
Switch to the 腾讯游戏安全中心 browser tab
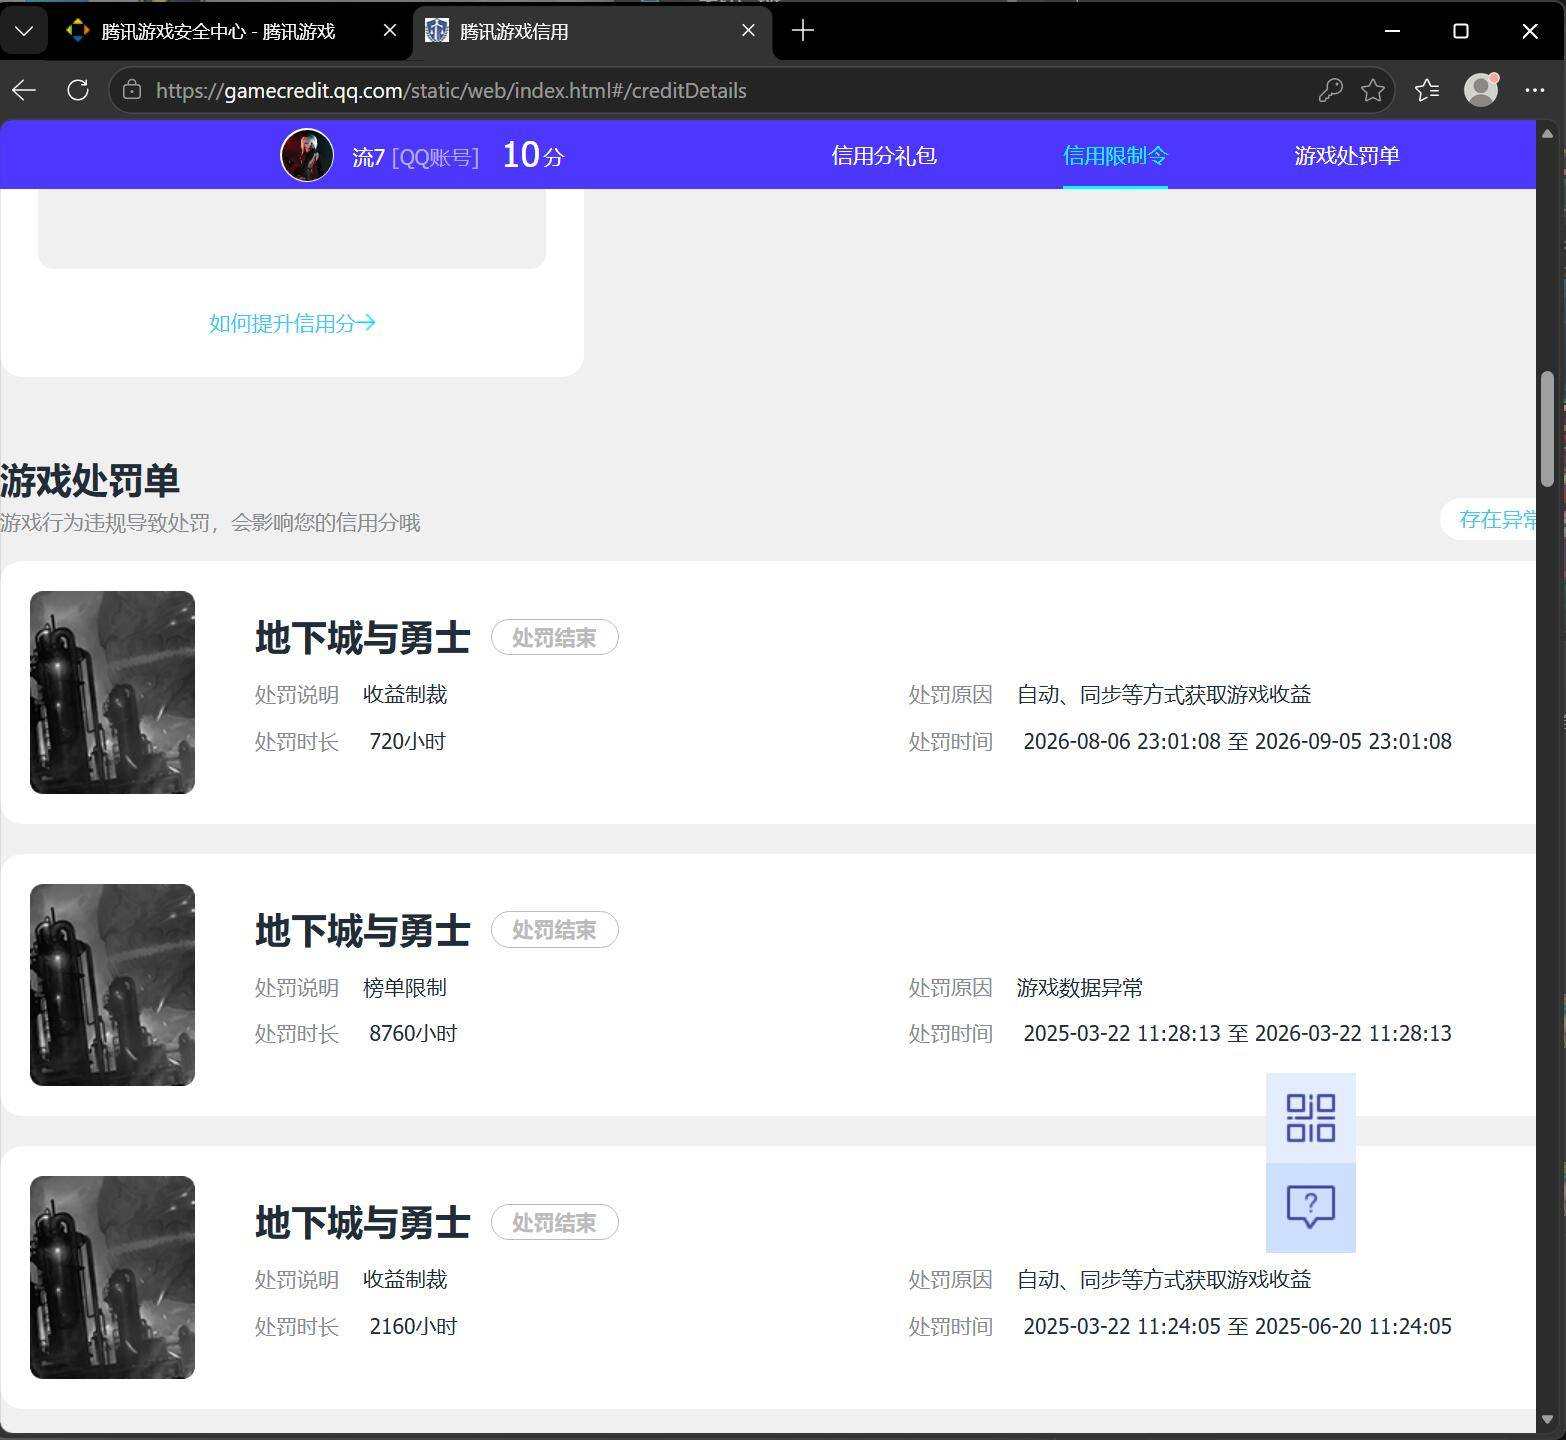pos(217,31)
